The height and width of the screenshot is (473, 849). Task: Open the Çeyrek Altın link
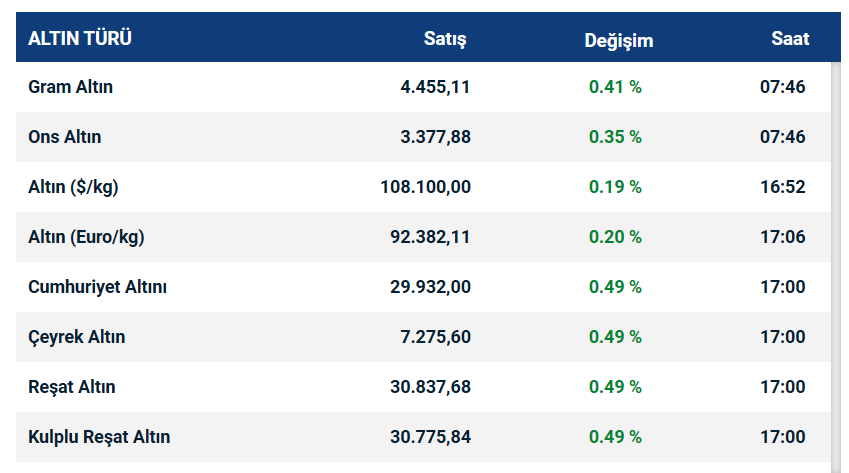click(77, 337)
